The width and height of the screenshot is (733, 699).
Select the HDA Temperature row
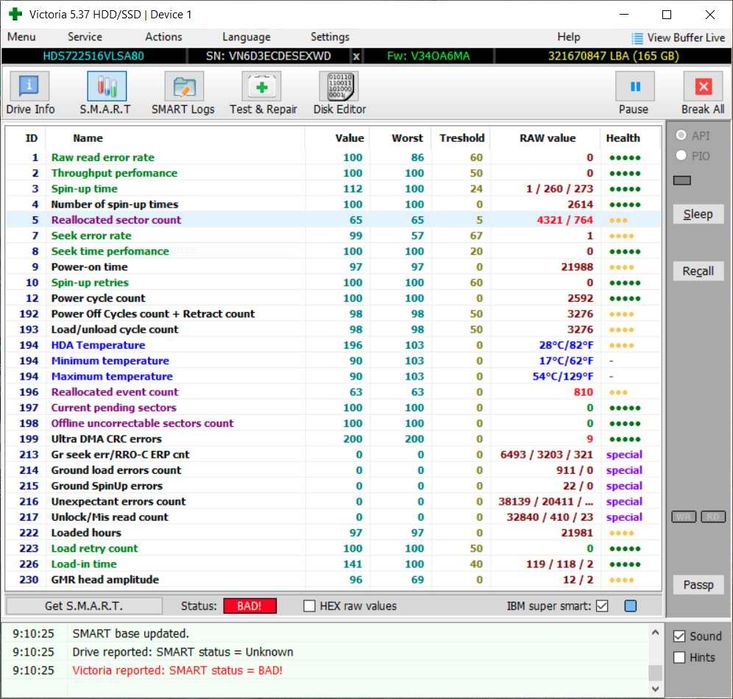[x=333, y=345]
